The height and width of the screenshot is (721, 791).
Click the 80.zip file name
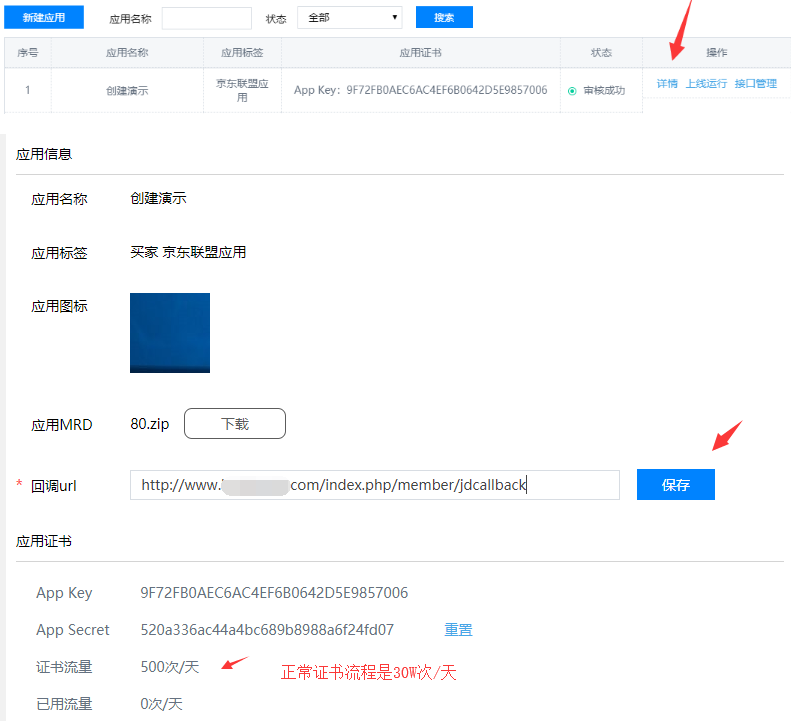pos(150,424)
